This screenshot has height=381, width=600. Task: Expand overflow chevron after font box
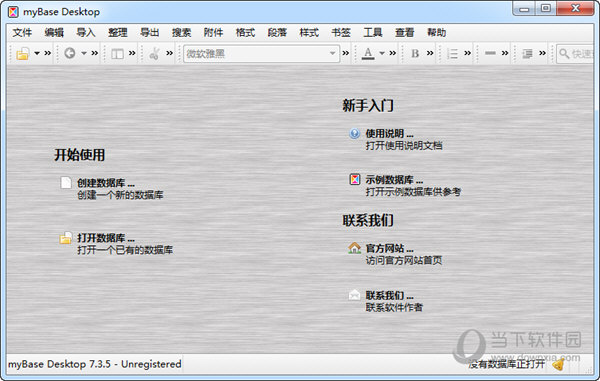click(346, 53)
